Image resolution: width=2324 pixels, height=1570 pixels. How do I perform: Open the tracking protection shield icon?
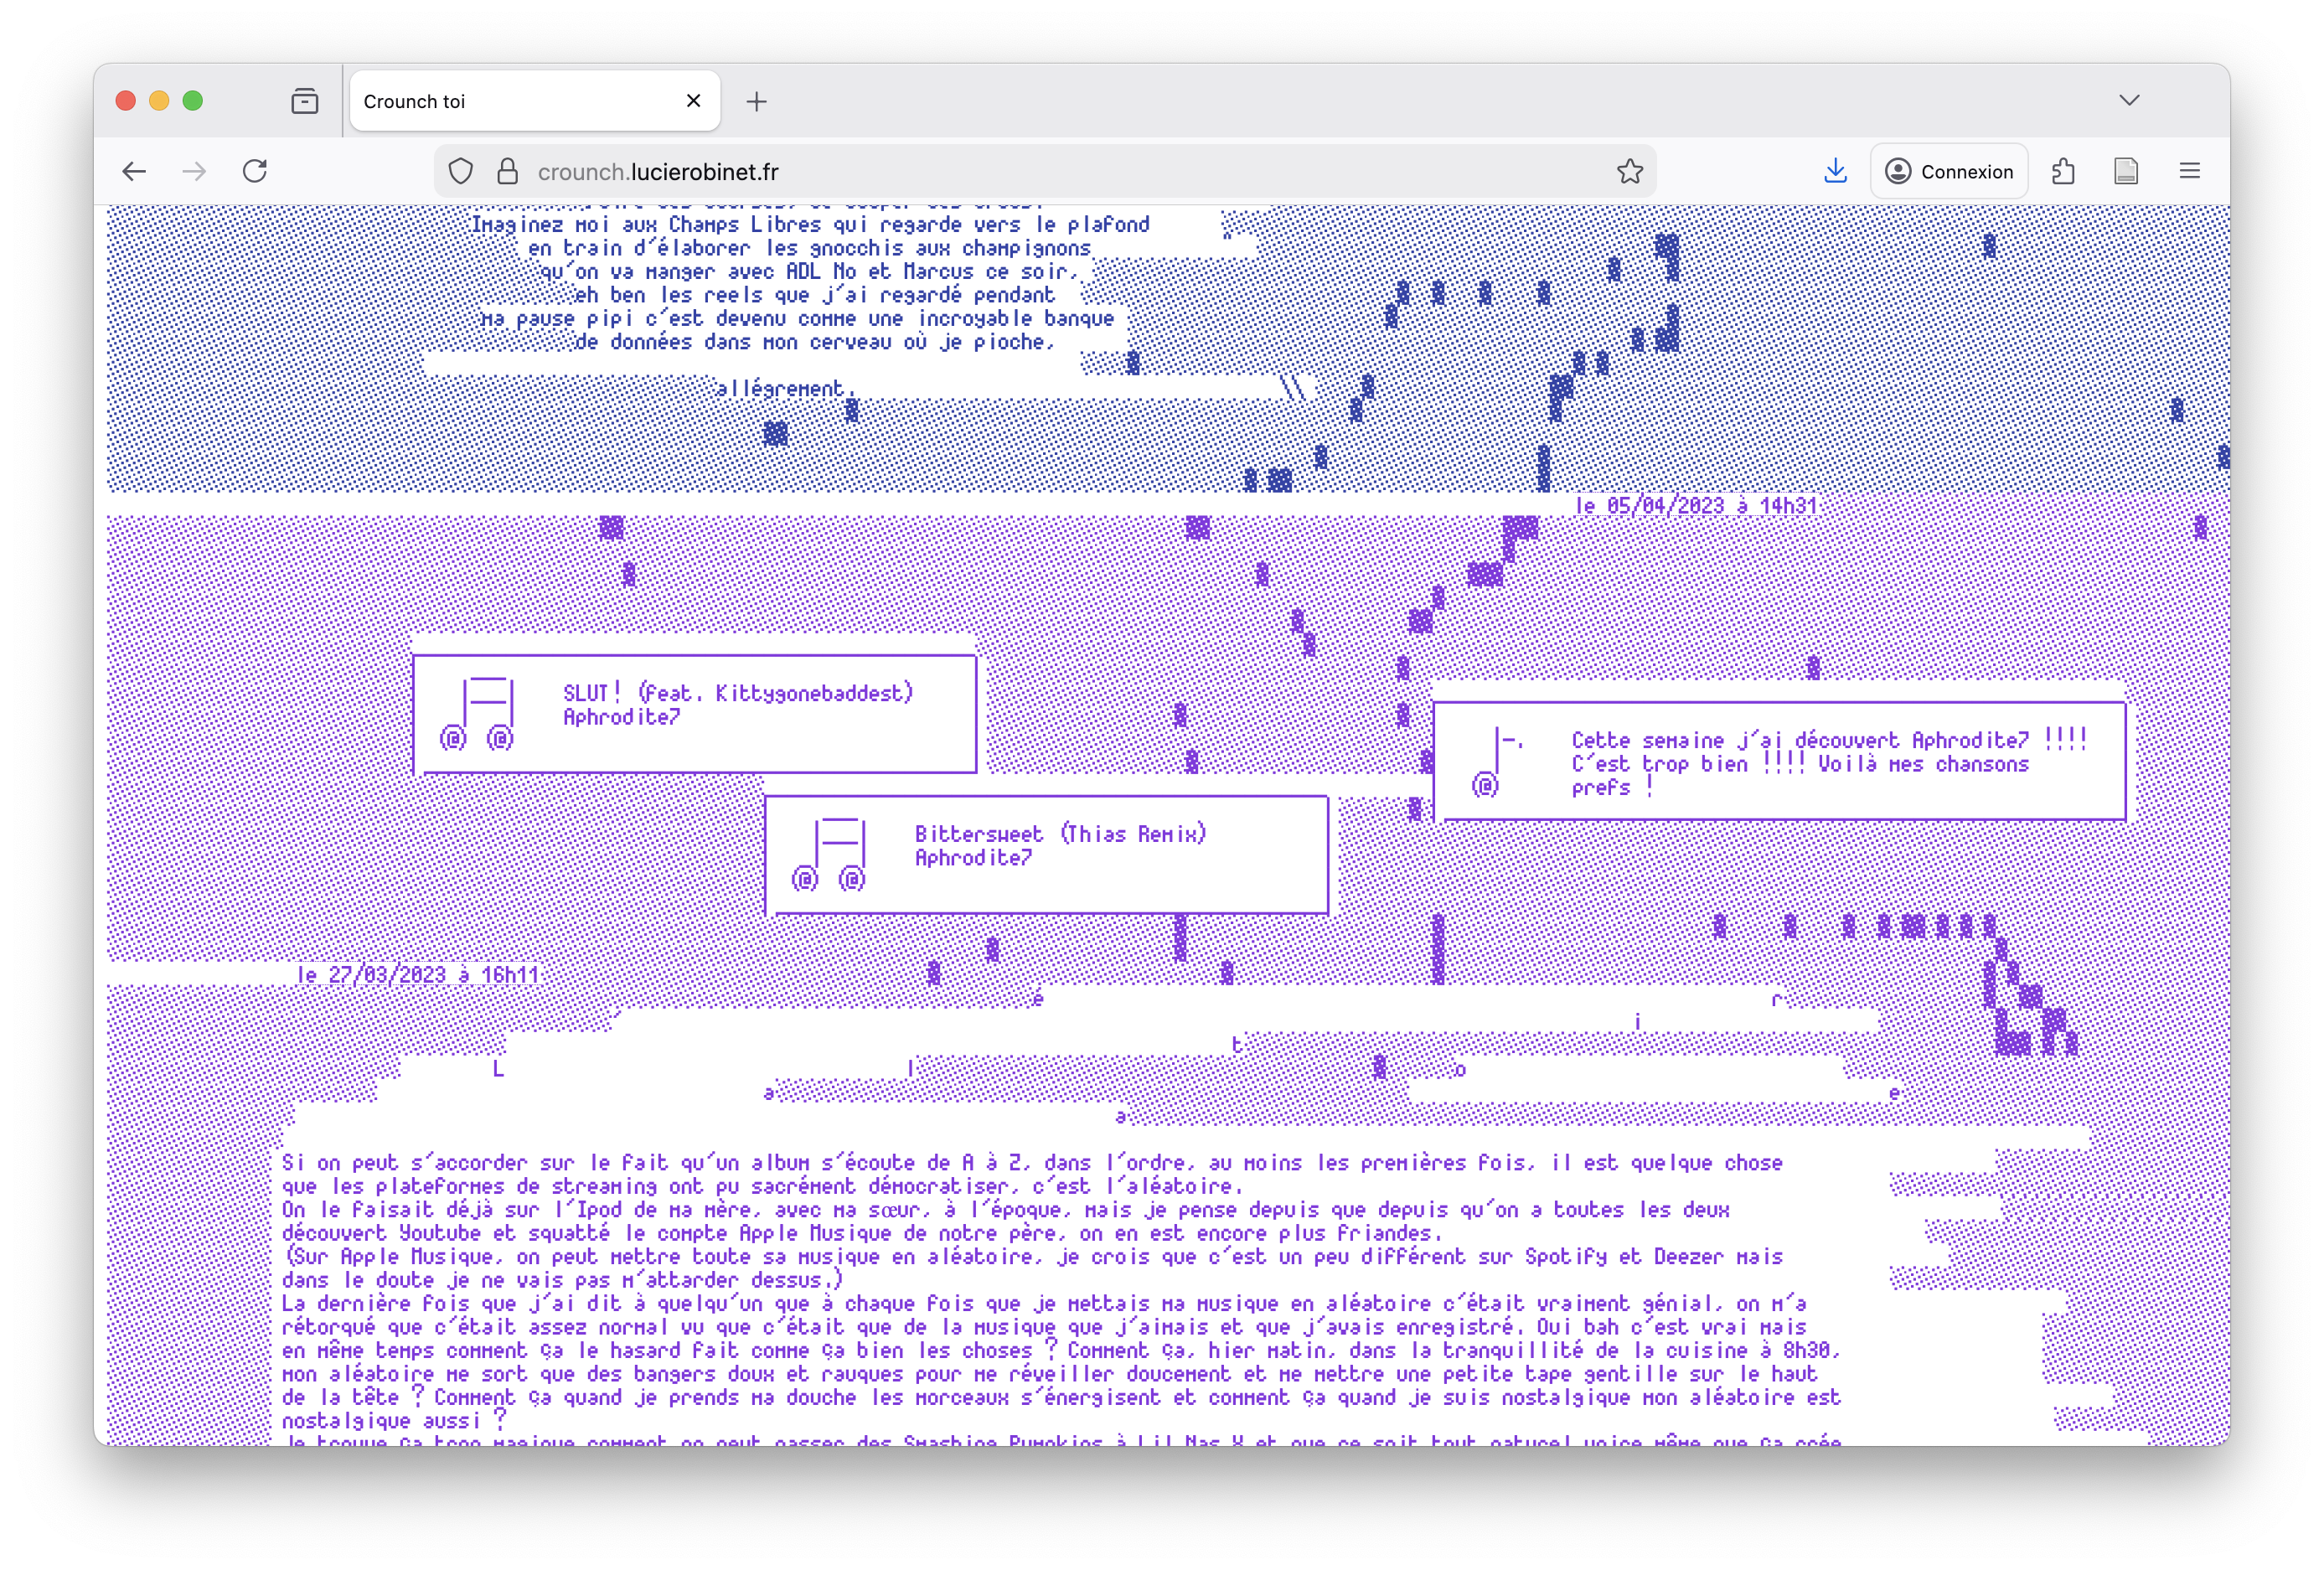pos(460,172)
